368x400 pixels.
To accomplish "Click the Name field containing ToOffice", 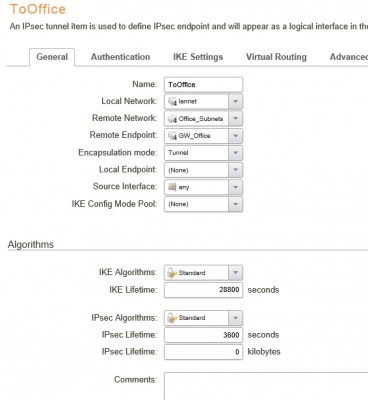I will click(x=203, y=85).
